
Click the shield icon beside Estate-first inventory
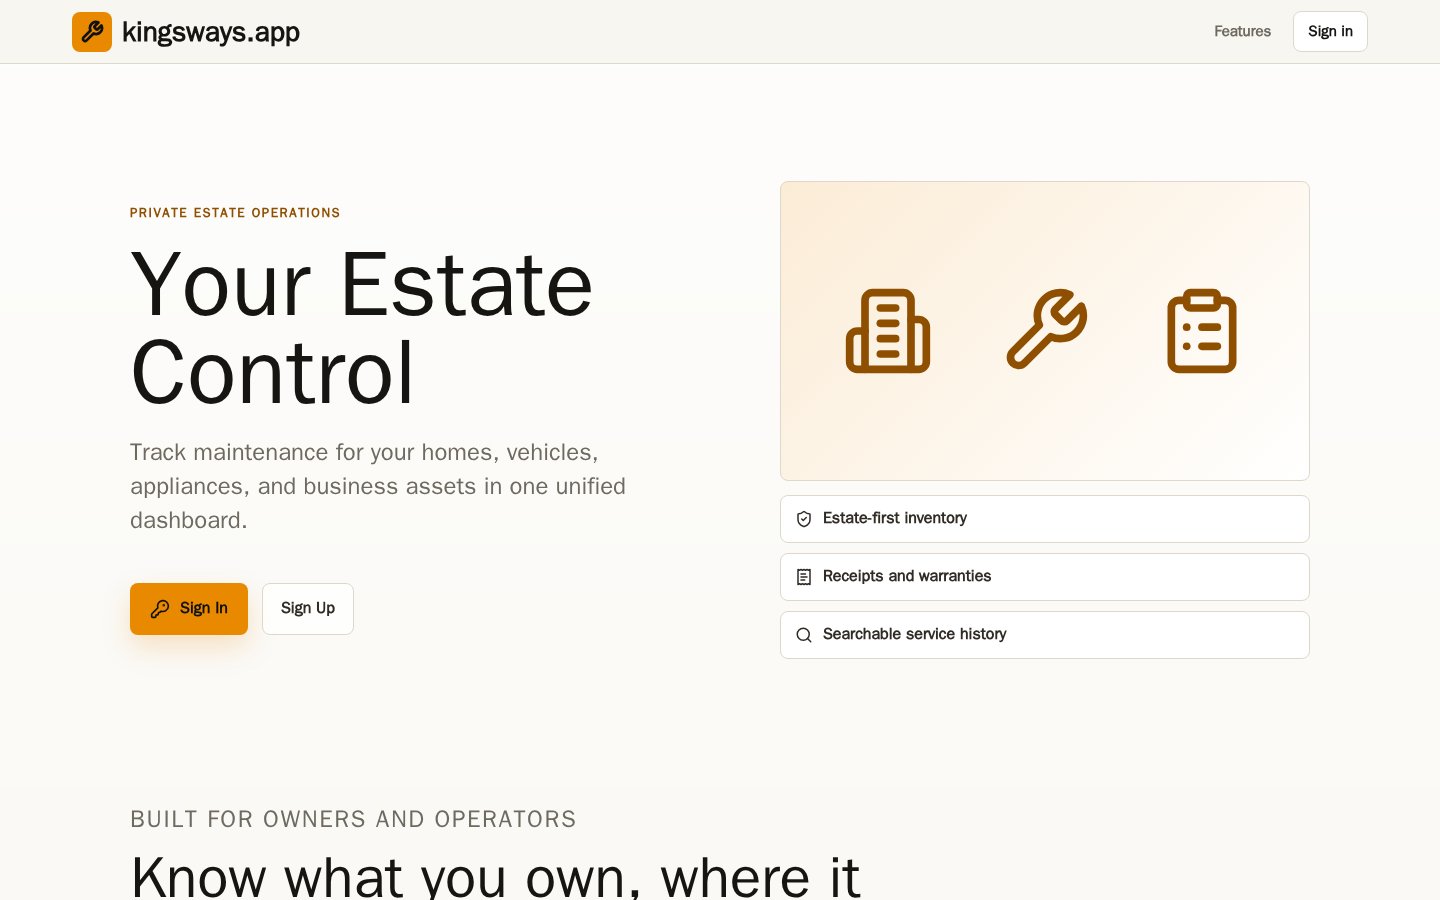[804, 519]
